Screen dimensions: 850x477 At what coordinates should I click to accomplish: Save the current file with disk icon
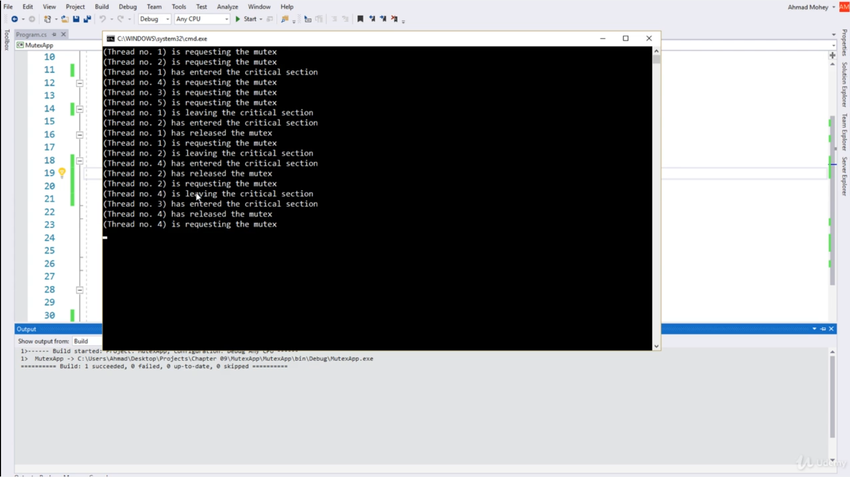(76, 19)
